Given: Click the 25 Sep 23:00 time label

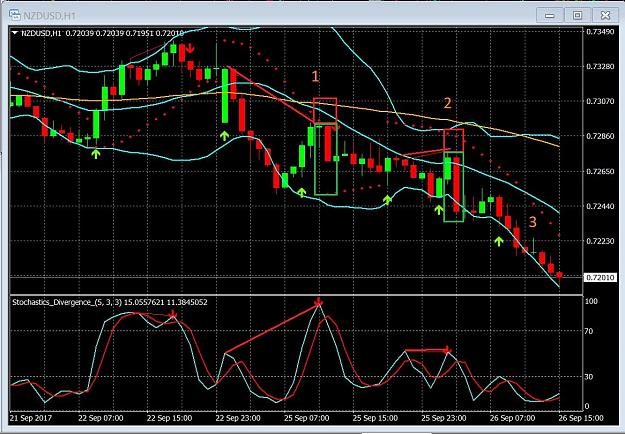Looking at the screenshot, I should coord(444,418).
